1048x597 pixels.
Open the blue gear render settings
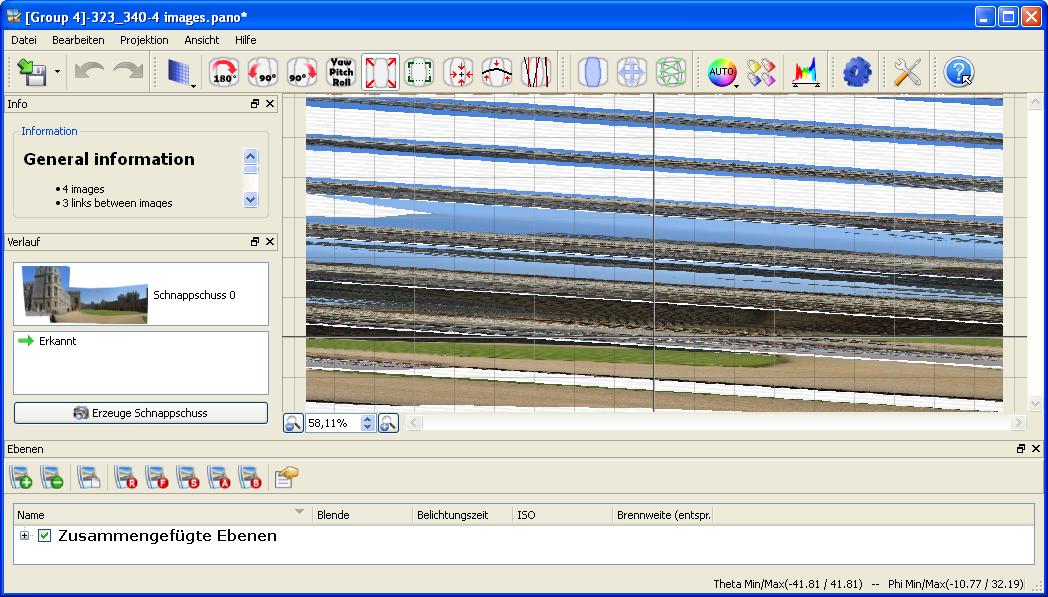click(x=857, y=73)
